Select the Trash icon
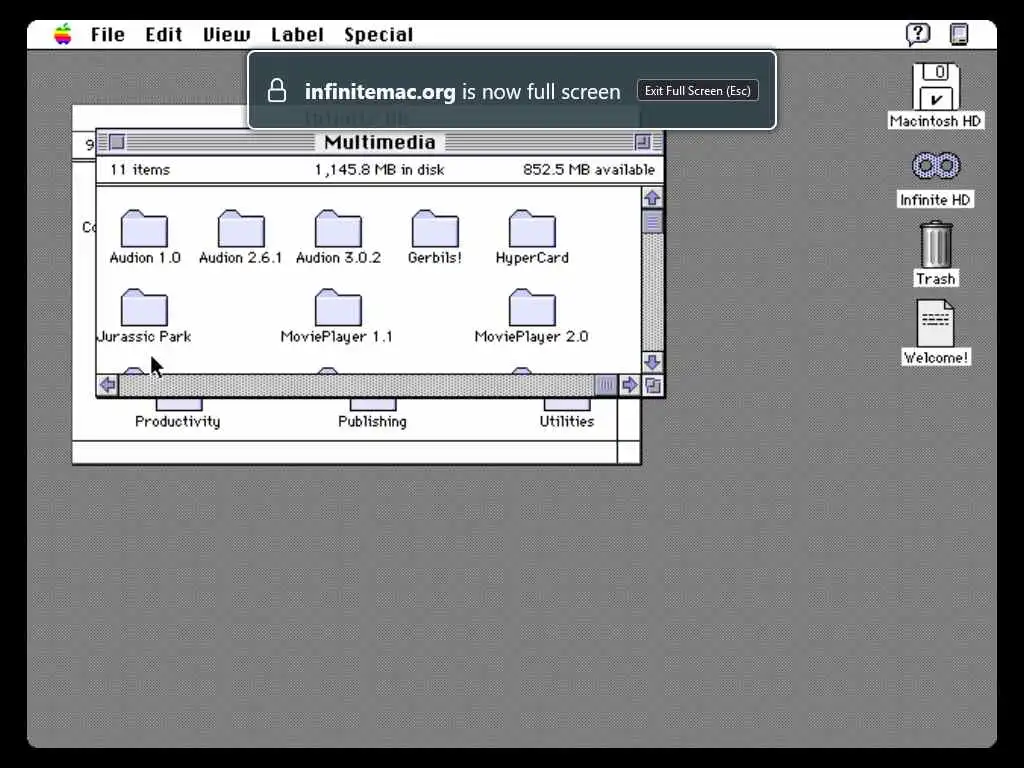The image size is (1024, 768). tap(936, 244)
